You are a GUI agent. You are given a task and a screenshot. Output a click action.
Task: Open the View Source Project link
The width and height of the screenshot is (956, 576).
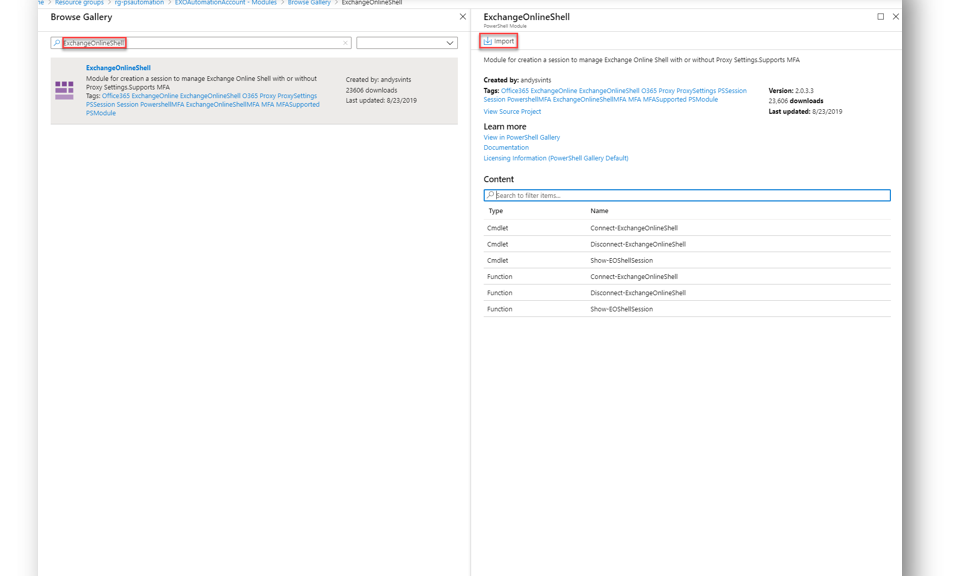point(512,112)
